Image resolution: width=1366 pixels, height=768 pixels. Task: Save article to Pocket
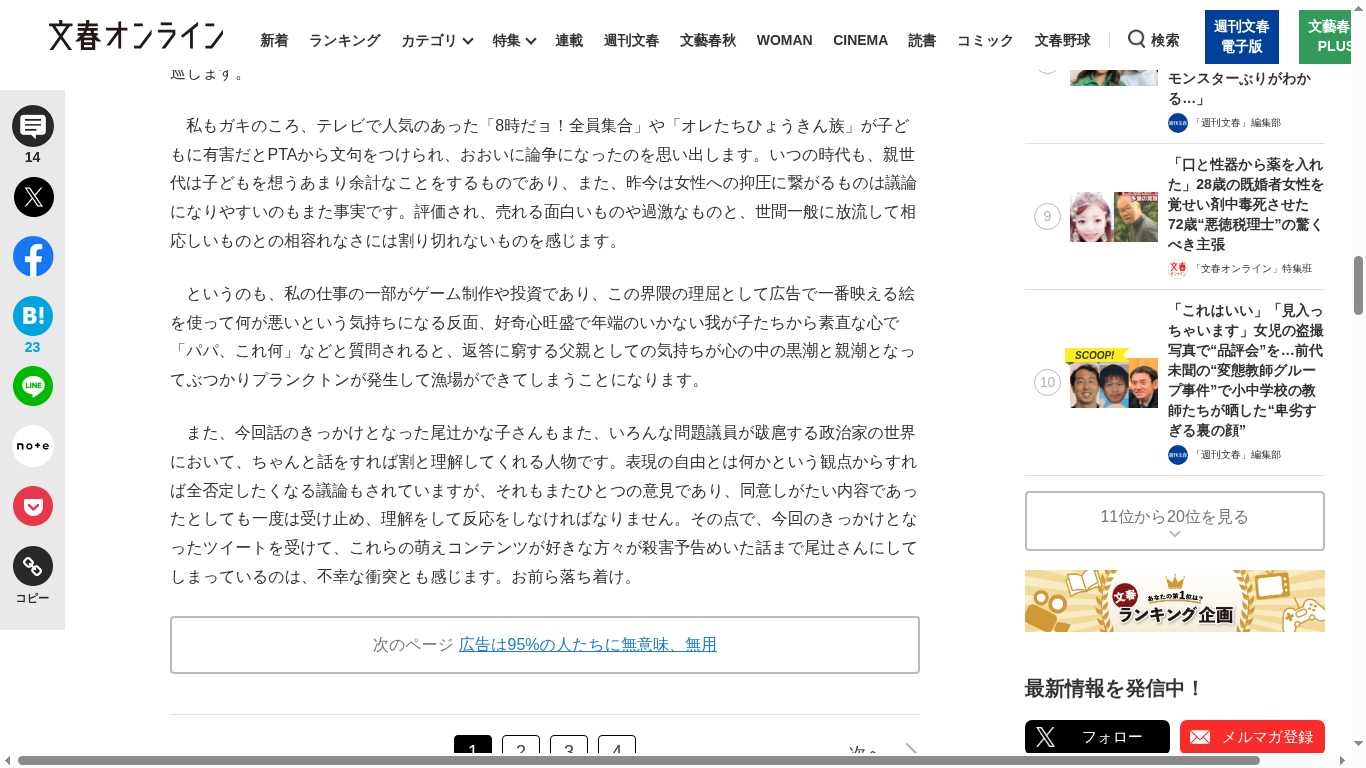(33, 506)
